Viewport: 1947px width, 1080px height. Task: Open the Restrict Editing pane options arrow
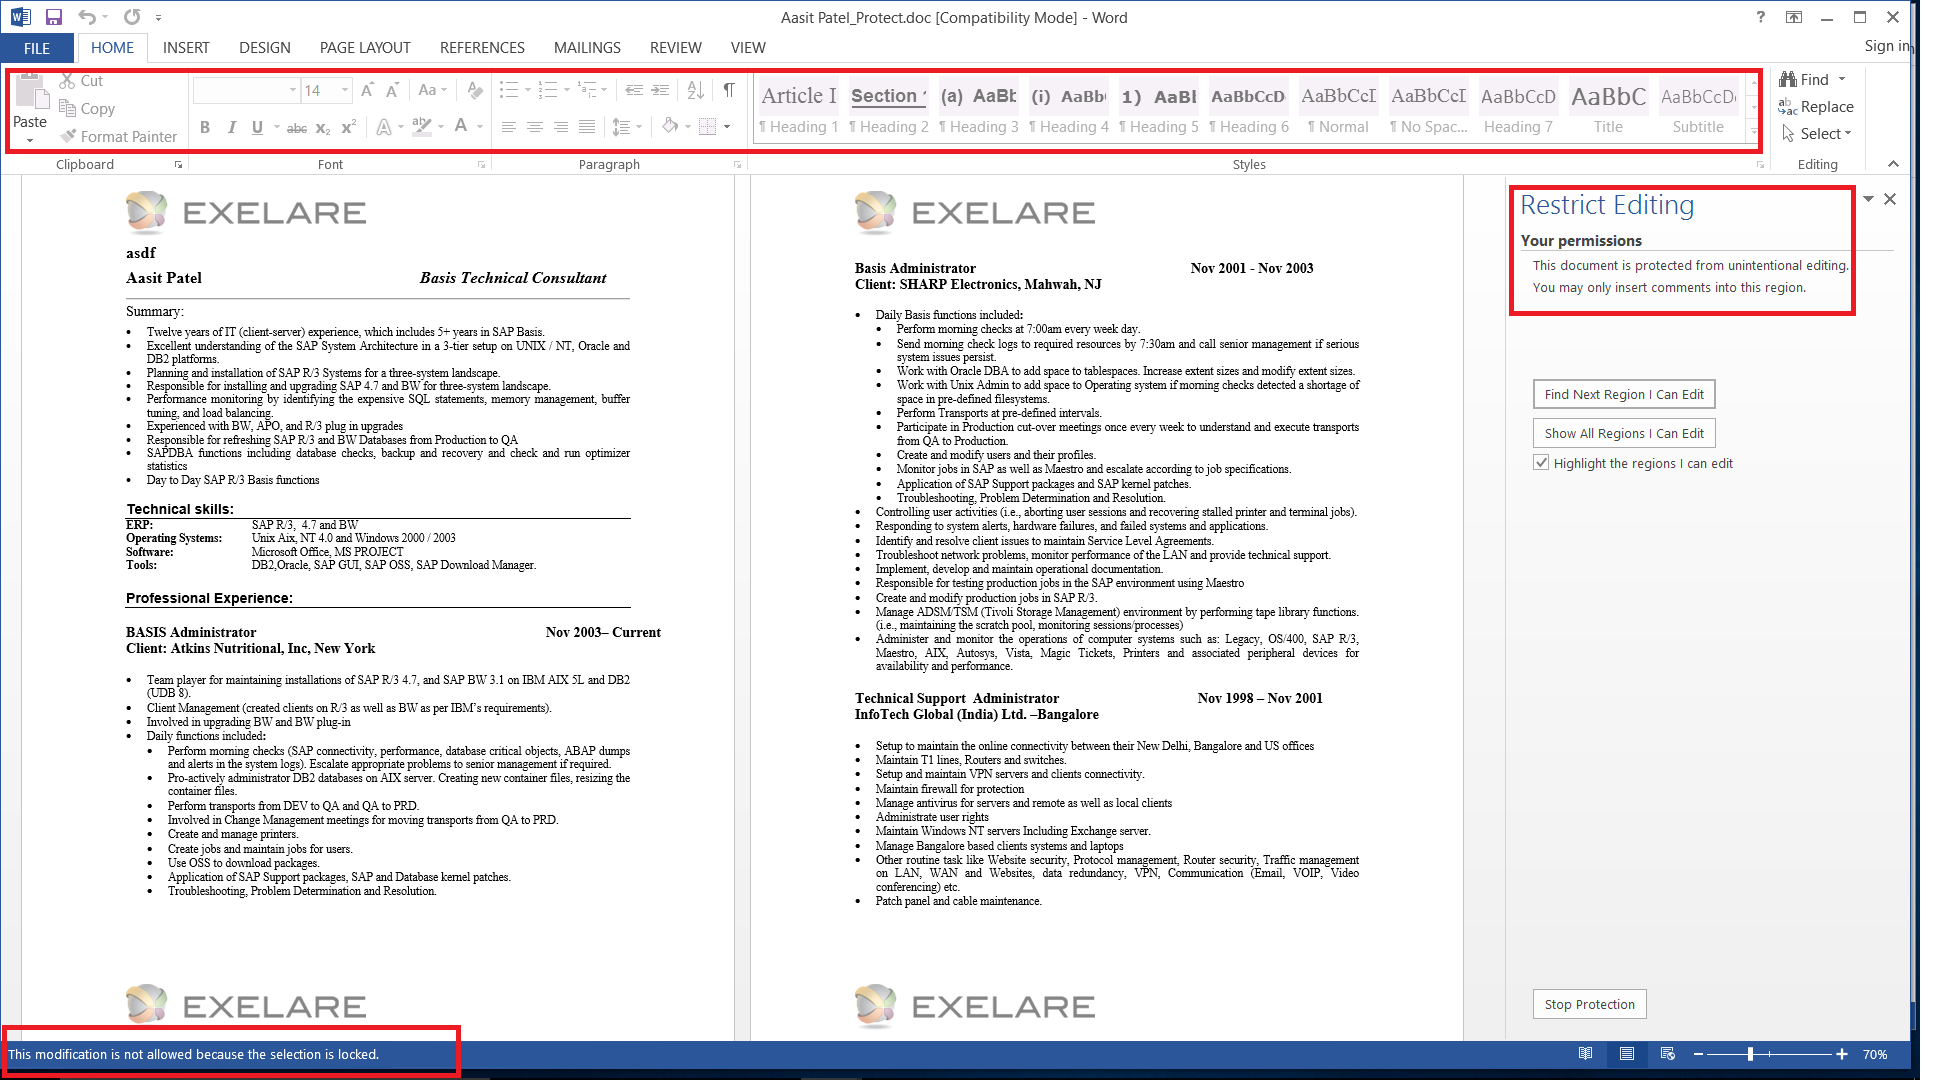(1868, 199)
